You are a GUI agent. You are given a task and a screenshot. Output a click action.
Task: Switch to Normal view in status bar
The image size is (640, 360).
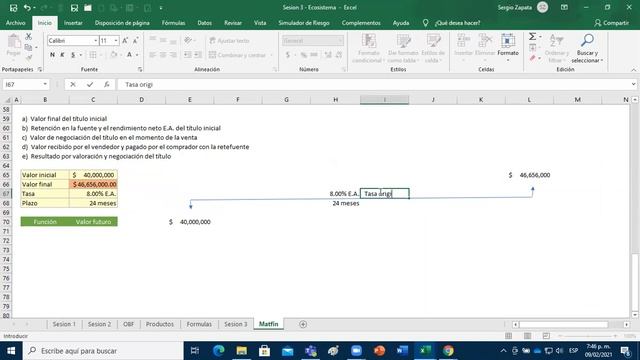[x=508, y=336]
